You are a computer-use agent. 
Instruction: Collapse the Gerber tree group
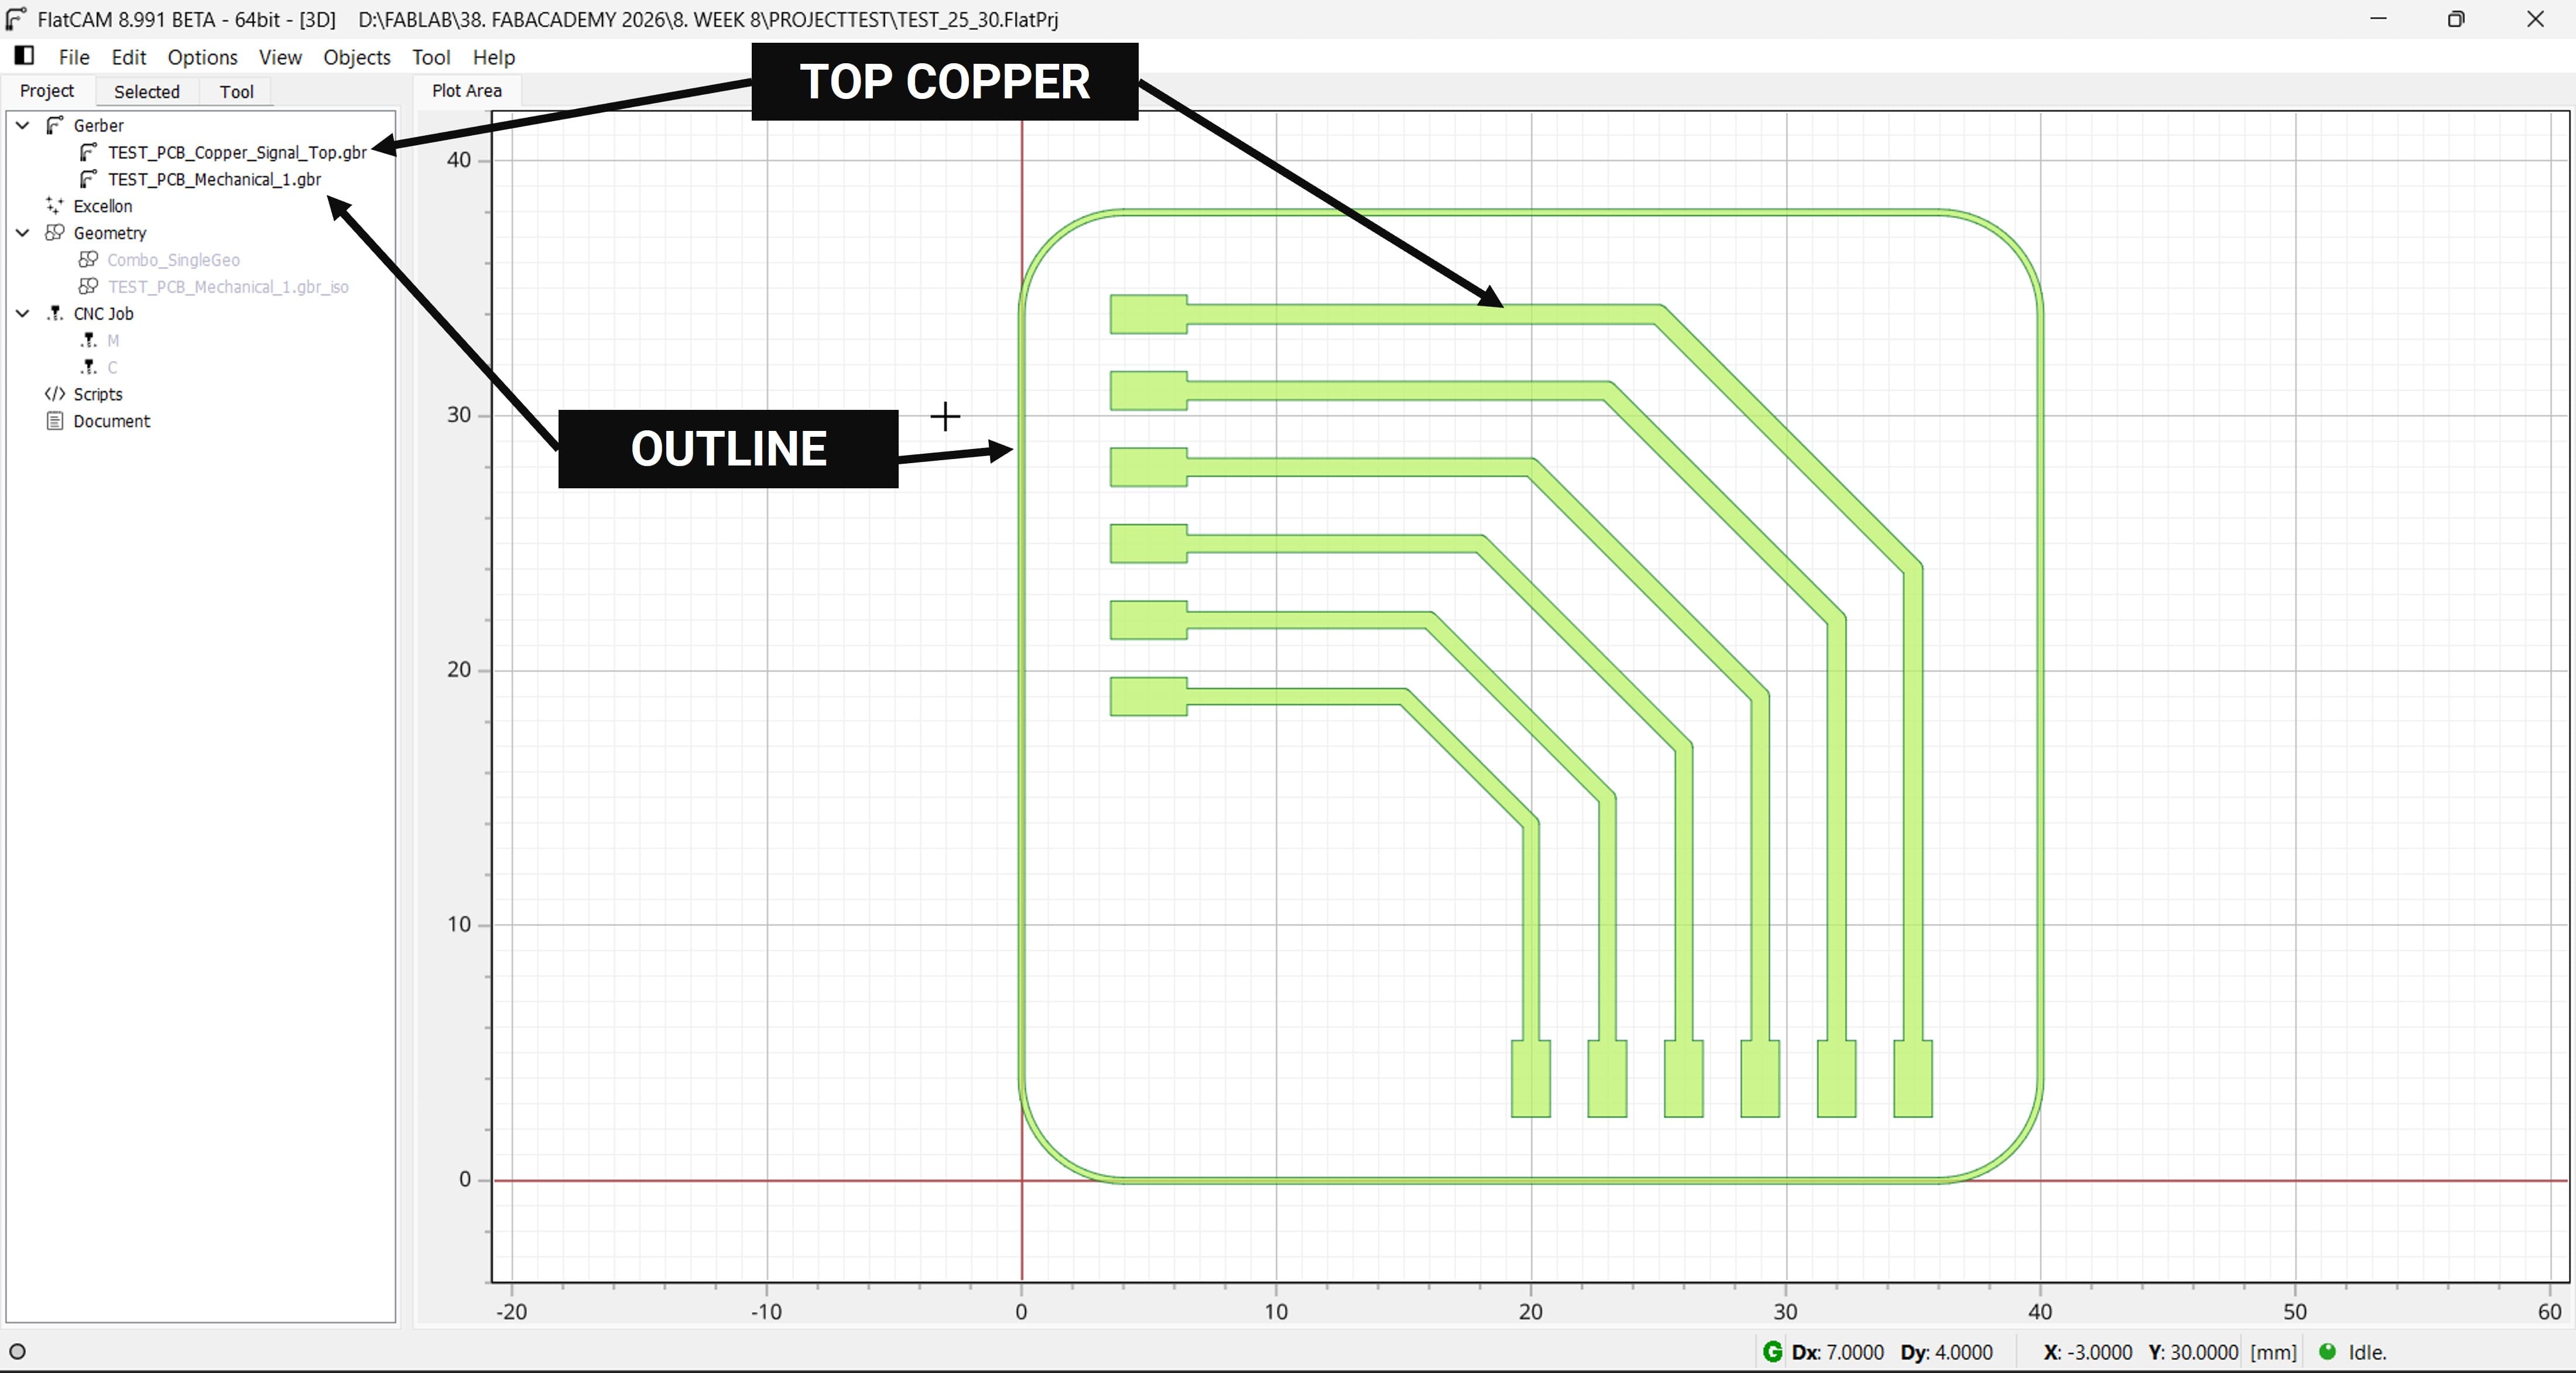[22, 125]
